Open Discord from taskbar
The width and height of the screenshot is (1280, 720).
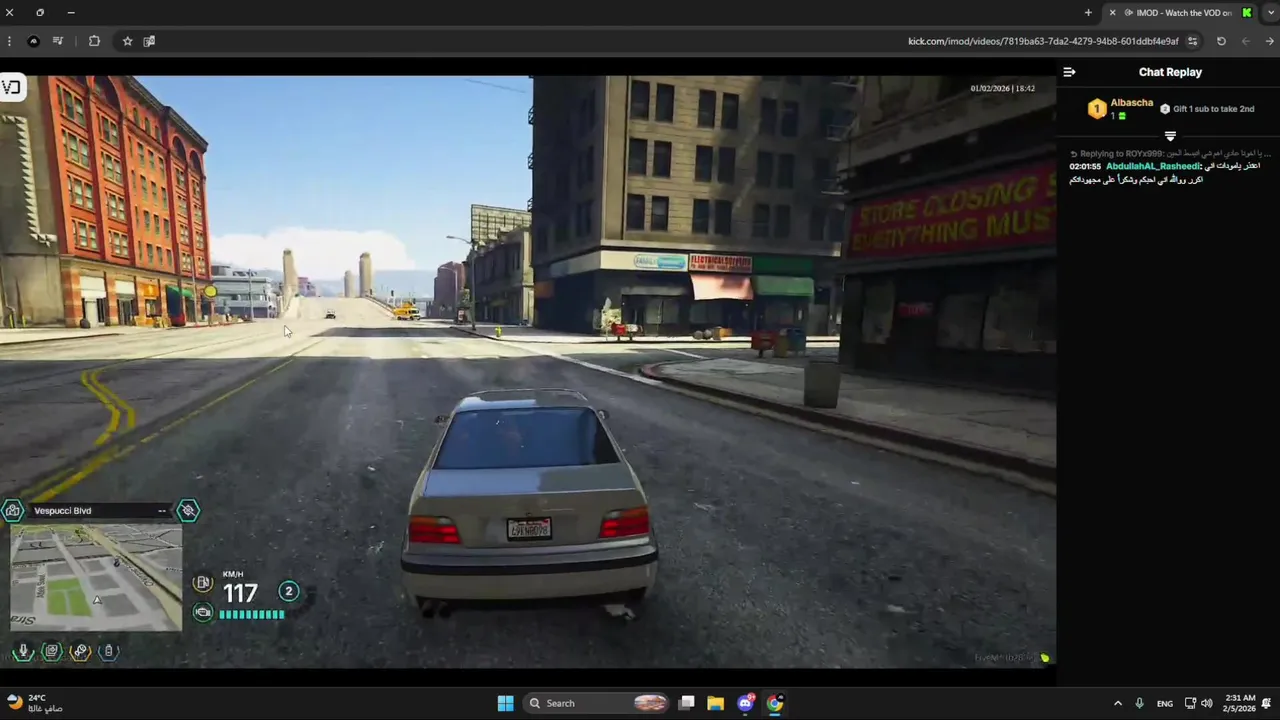[x=745, y=703]
